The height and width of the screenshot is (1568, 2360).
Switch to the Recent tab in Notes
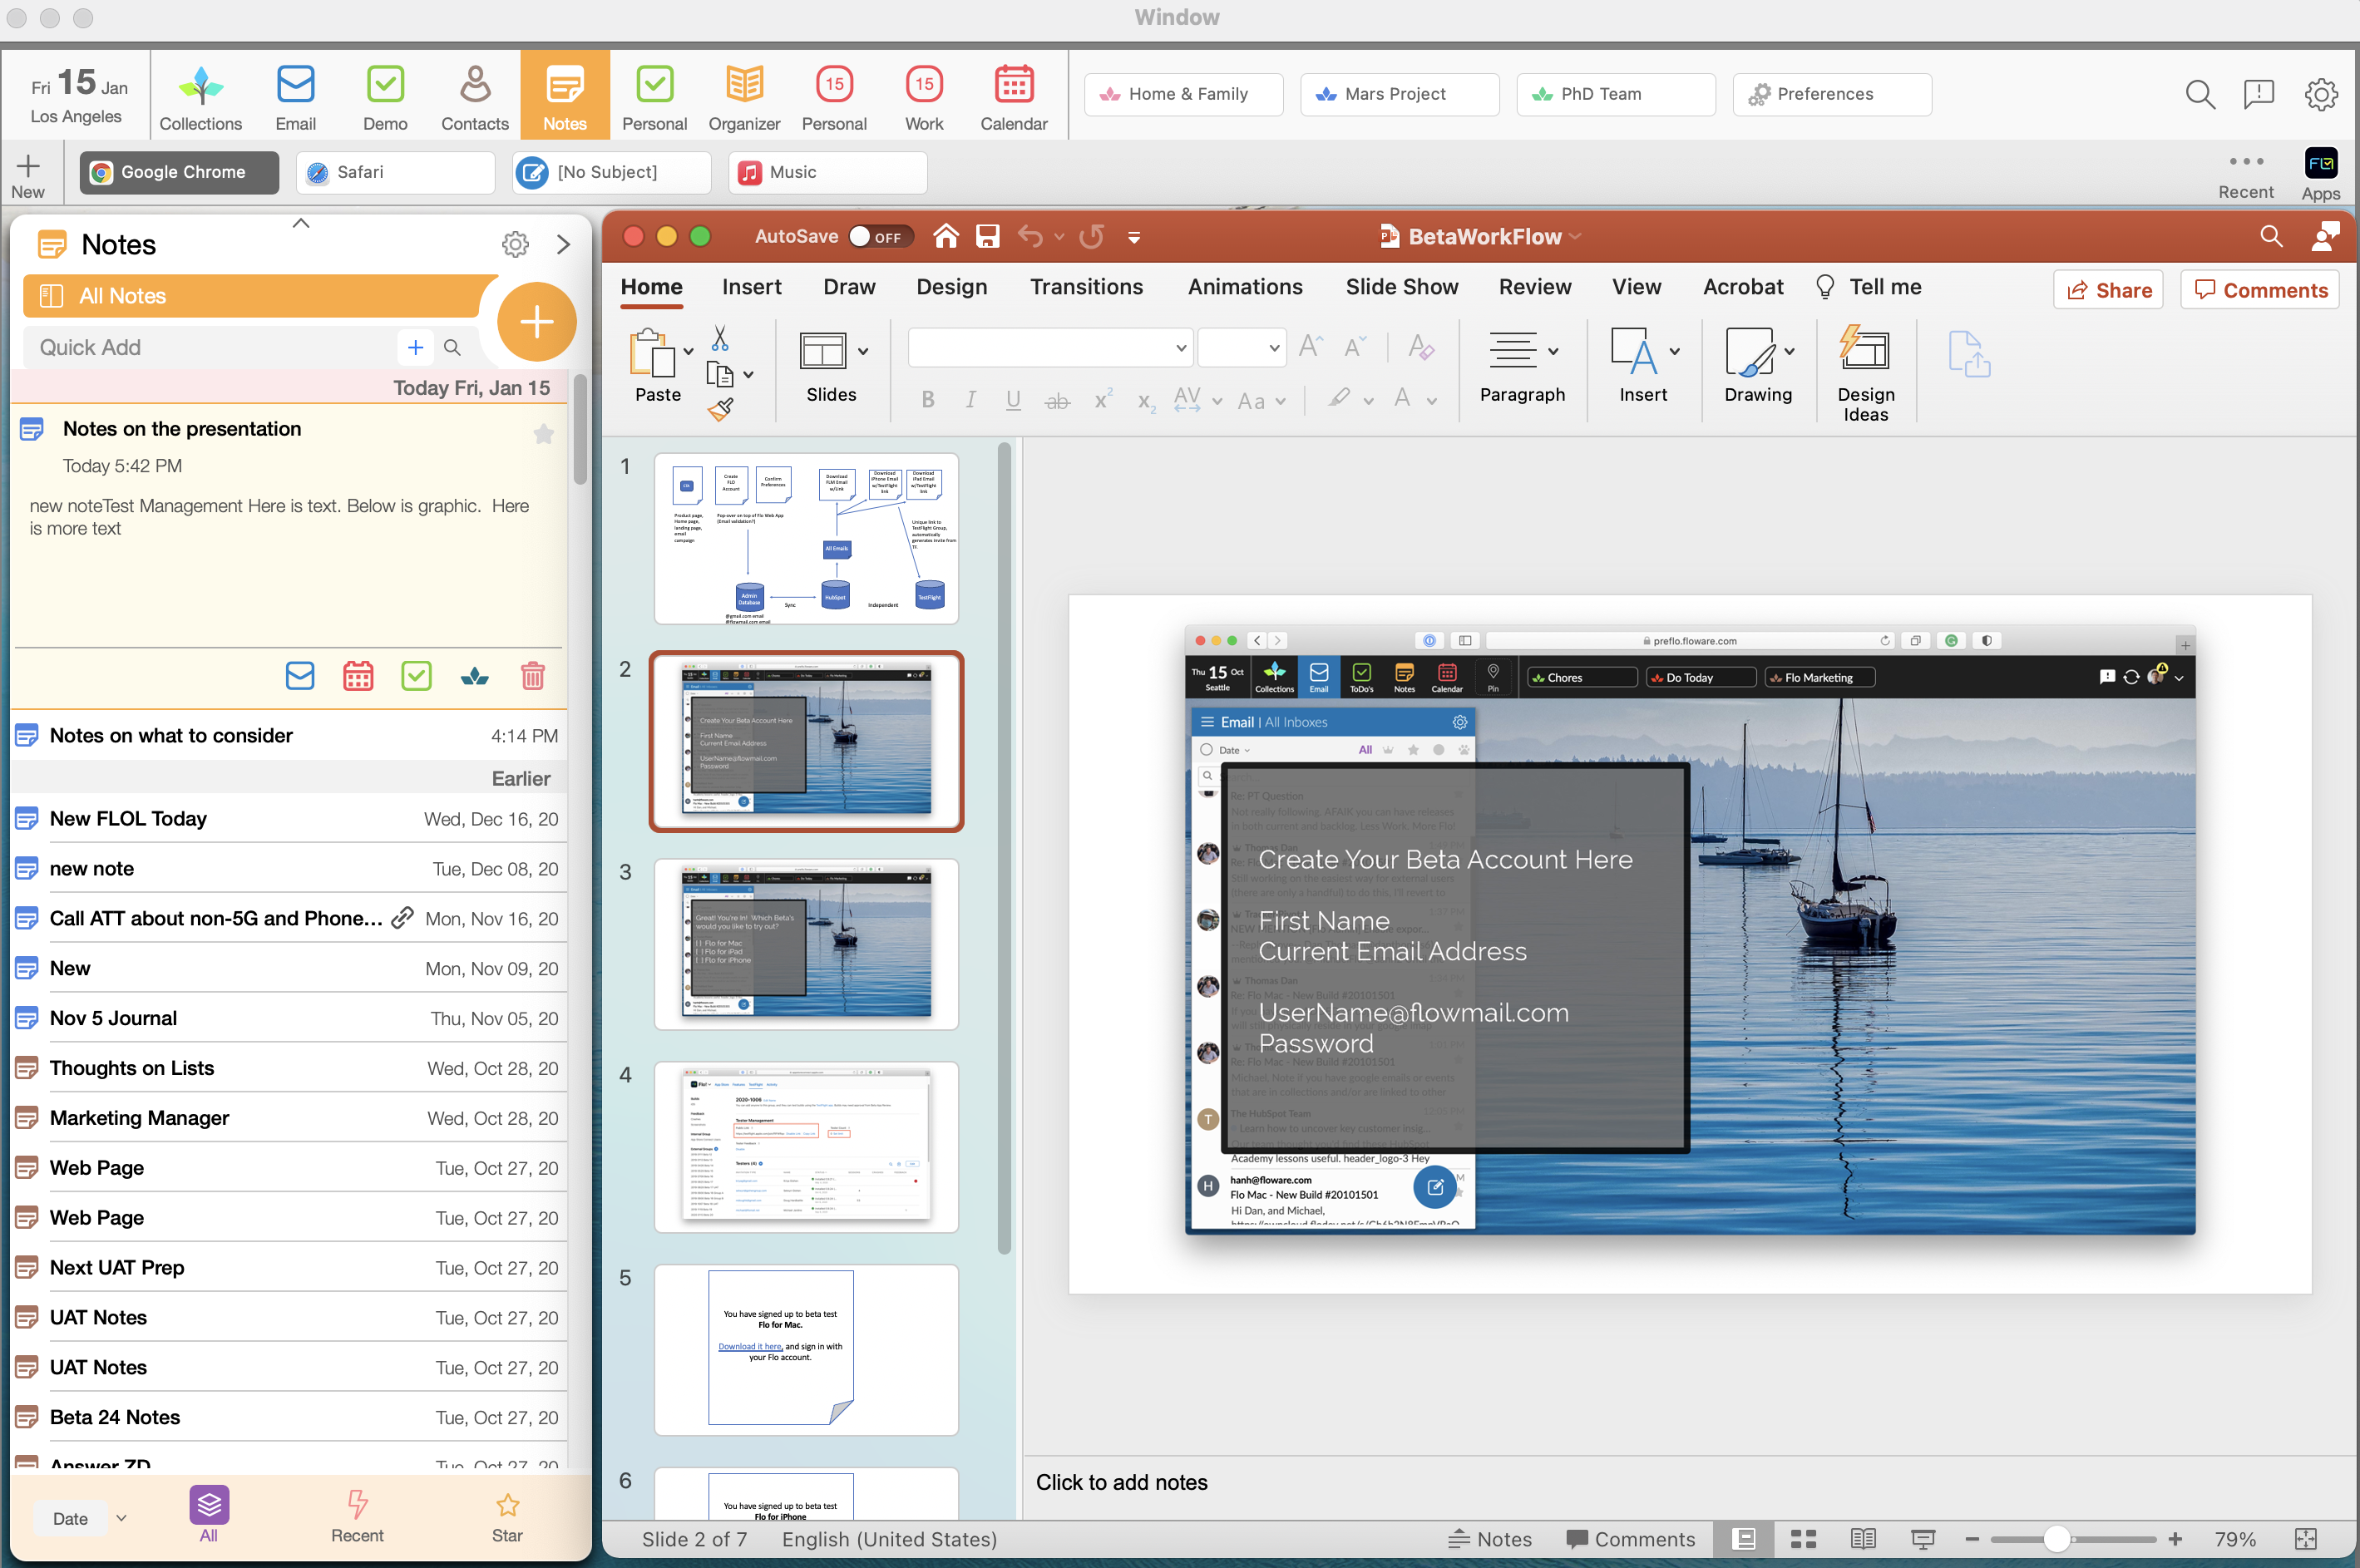(x=357, y=1517)
